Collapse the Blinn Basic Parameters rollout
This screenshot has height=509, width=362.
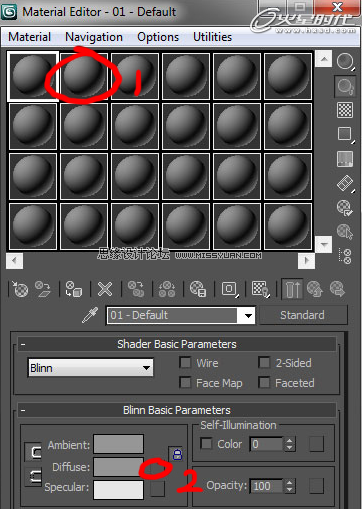[x=177, y=410]
